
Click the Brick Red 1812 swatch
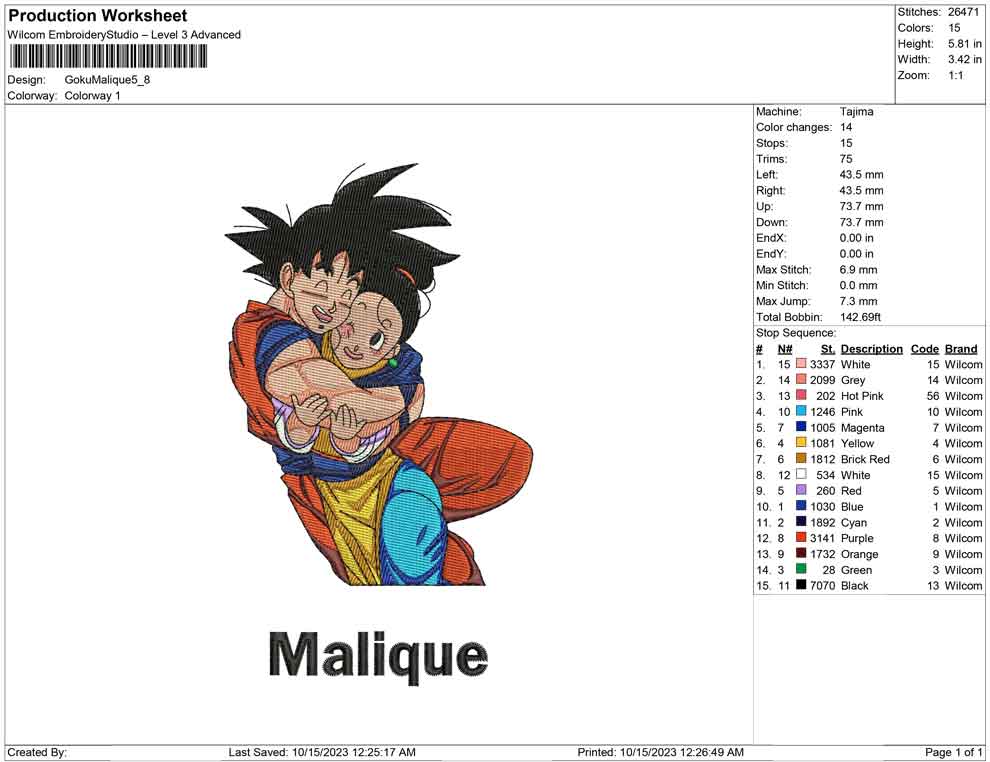pos(801,458)
